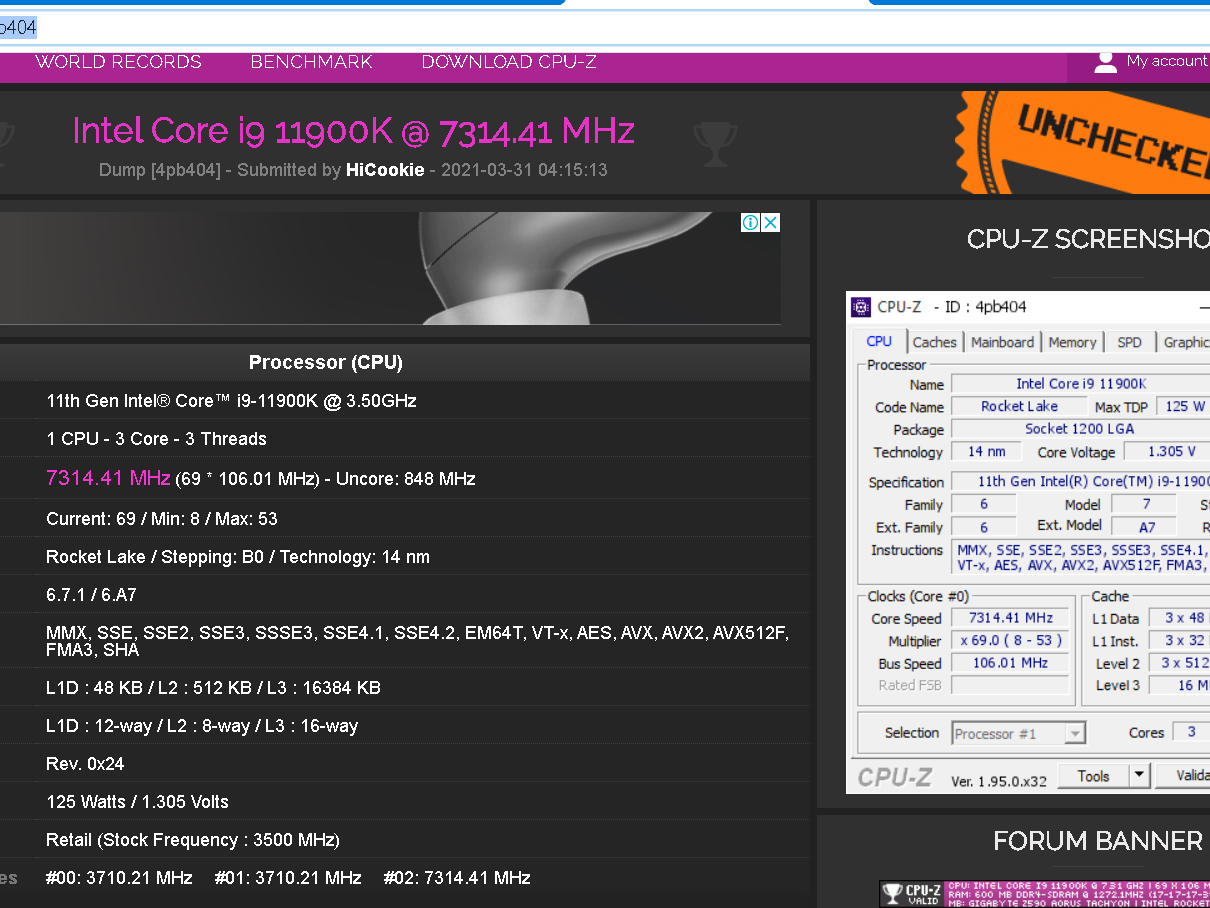Viewport: 1210px width, 908px height.
Task: Click the 'Rocket Lake / Stepping: B0' row
Action: [405, 557]
